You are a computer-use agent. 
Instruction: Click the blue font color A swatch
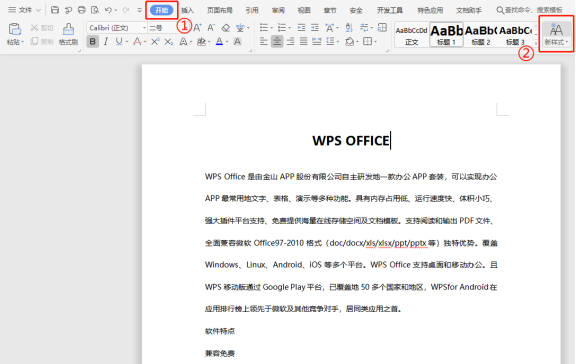(219, 42)
